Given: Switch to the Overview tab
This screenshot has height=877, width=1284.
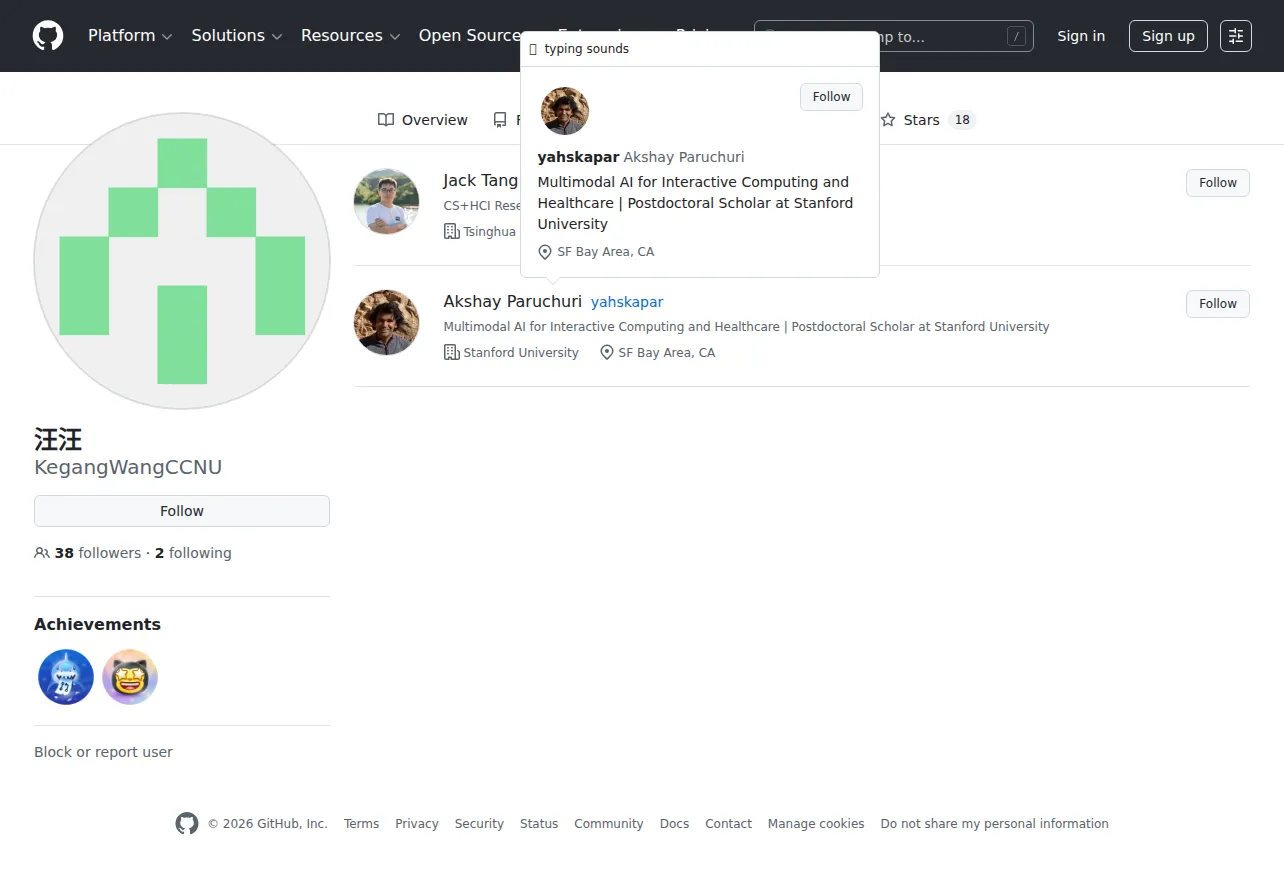Looking at the screenshot, I should point(423,120).
